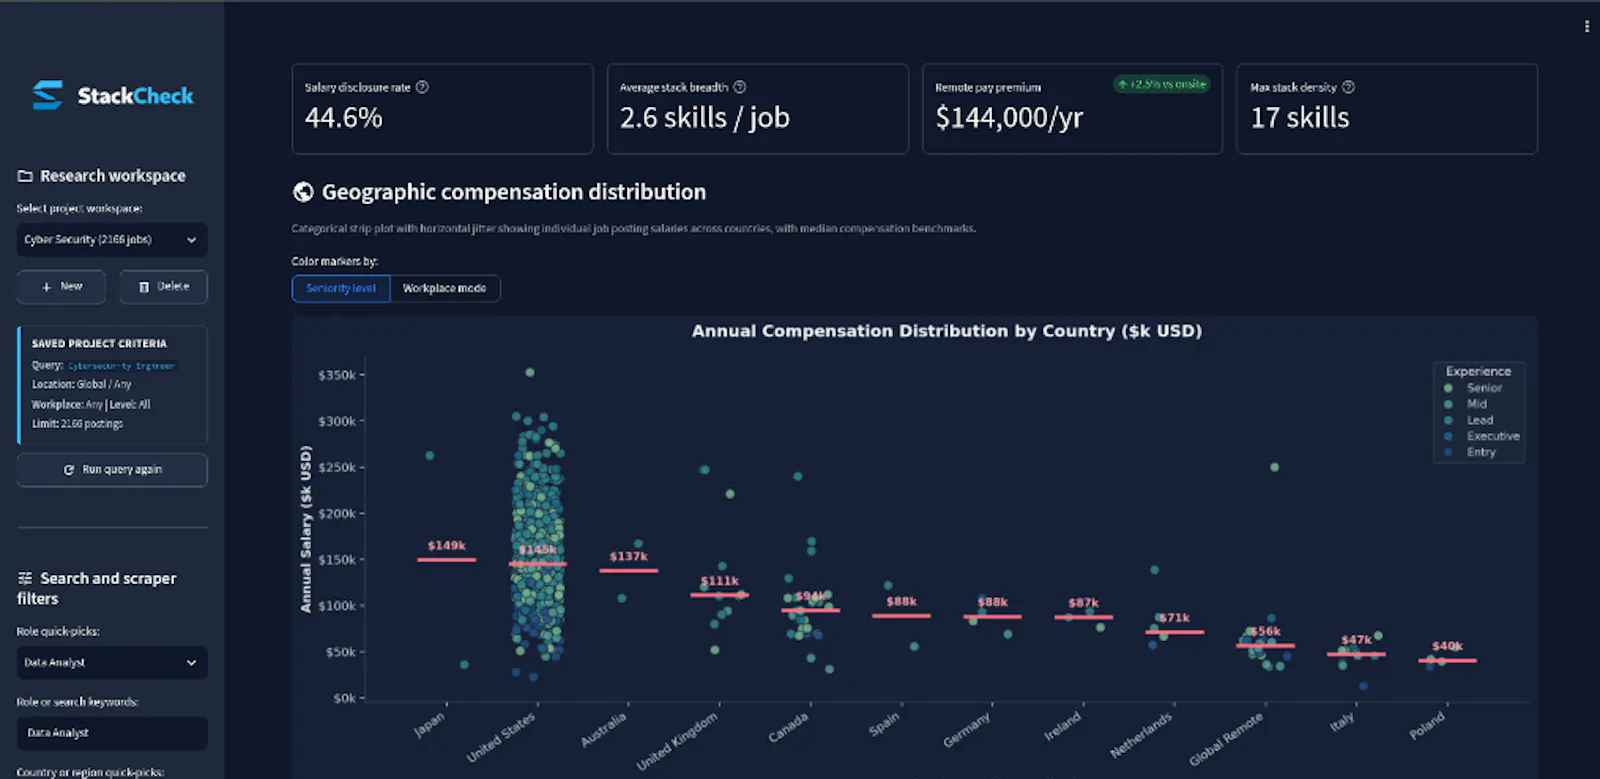The width and height of the screenshot is (1600, 779).
Task: Open the Cyber Security workspace dropdown
Action: [112, 240]
